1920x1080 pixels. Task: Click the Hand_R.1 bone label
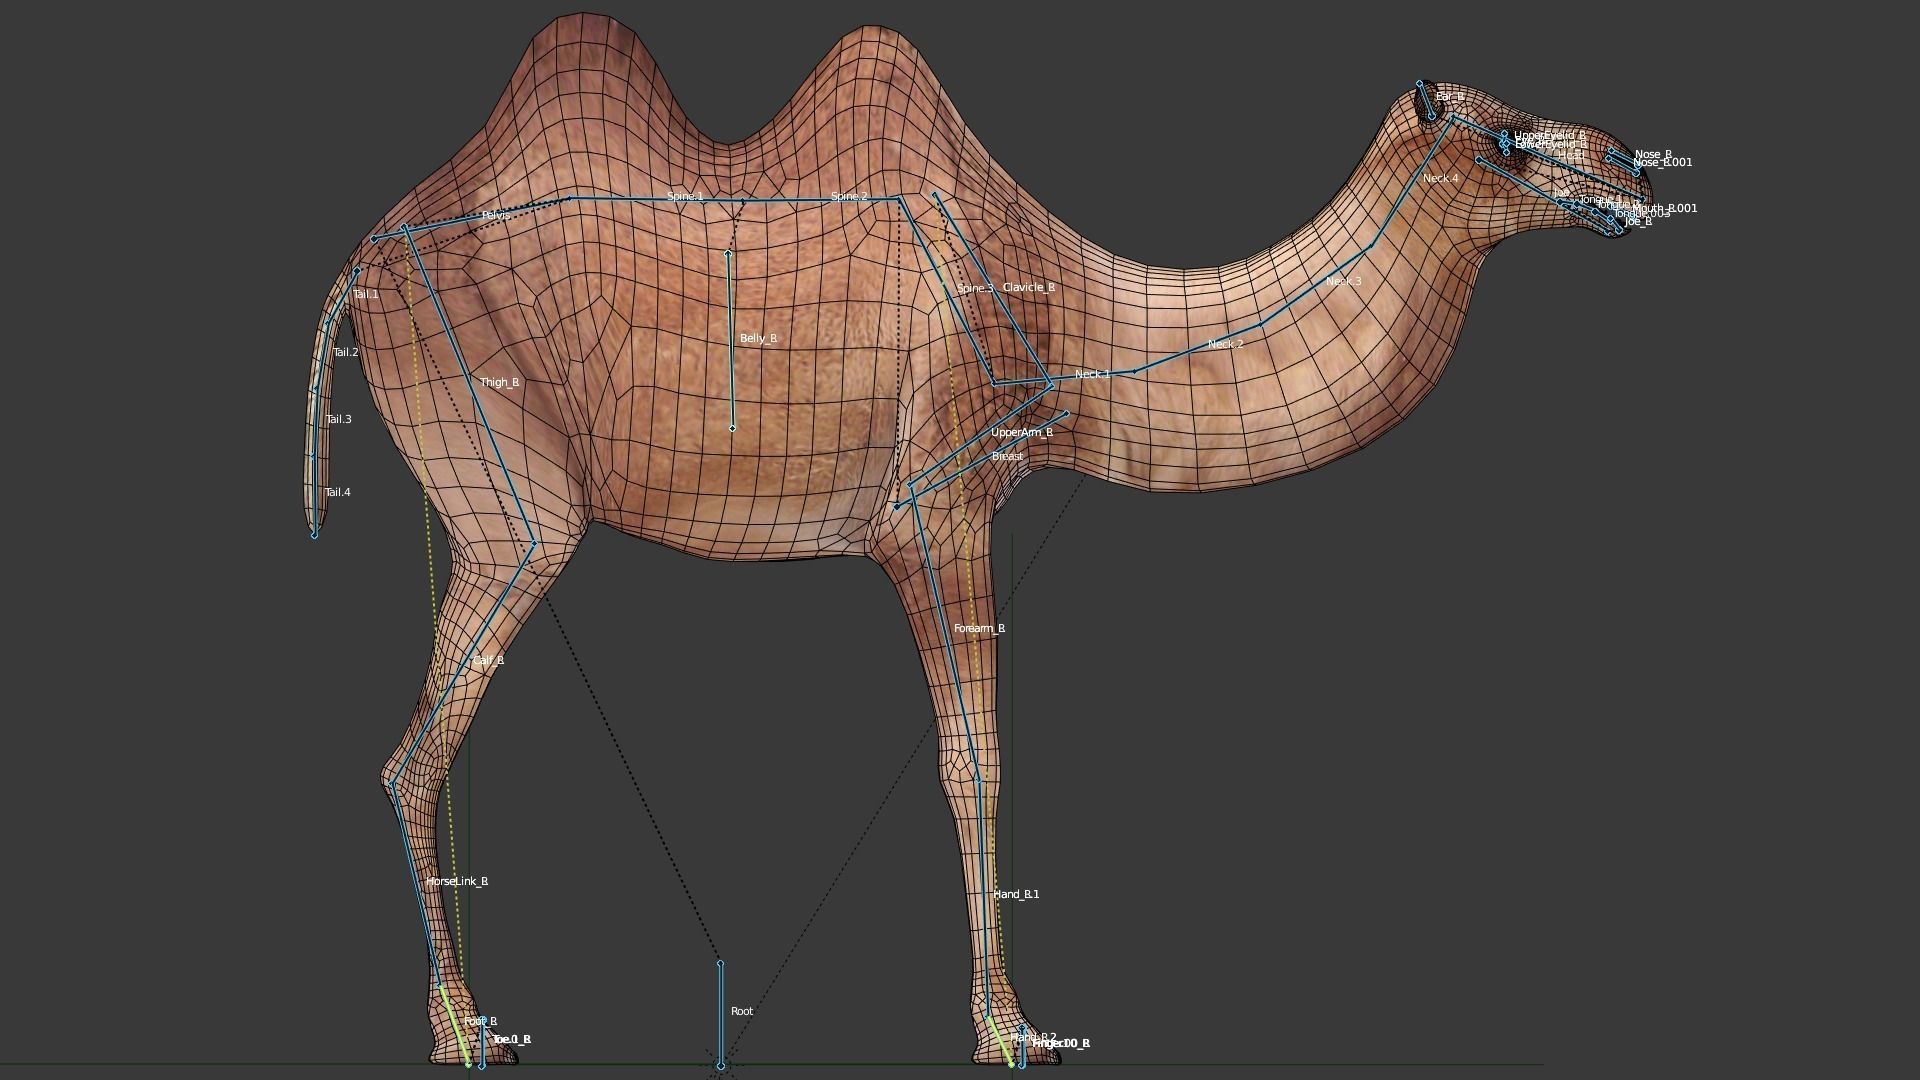tap(1016, 895)
